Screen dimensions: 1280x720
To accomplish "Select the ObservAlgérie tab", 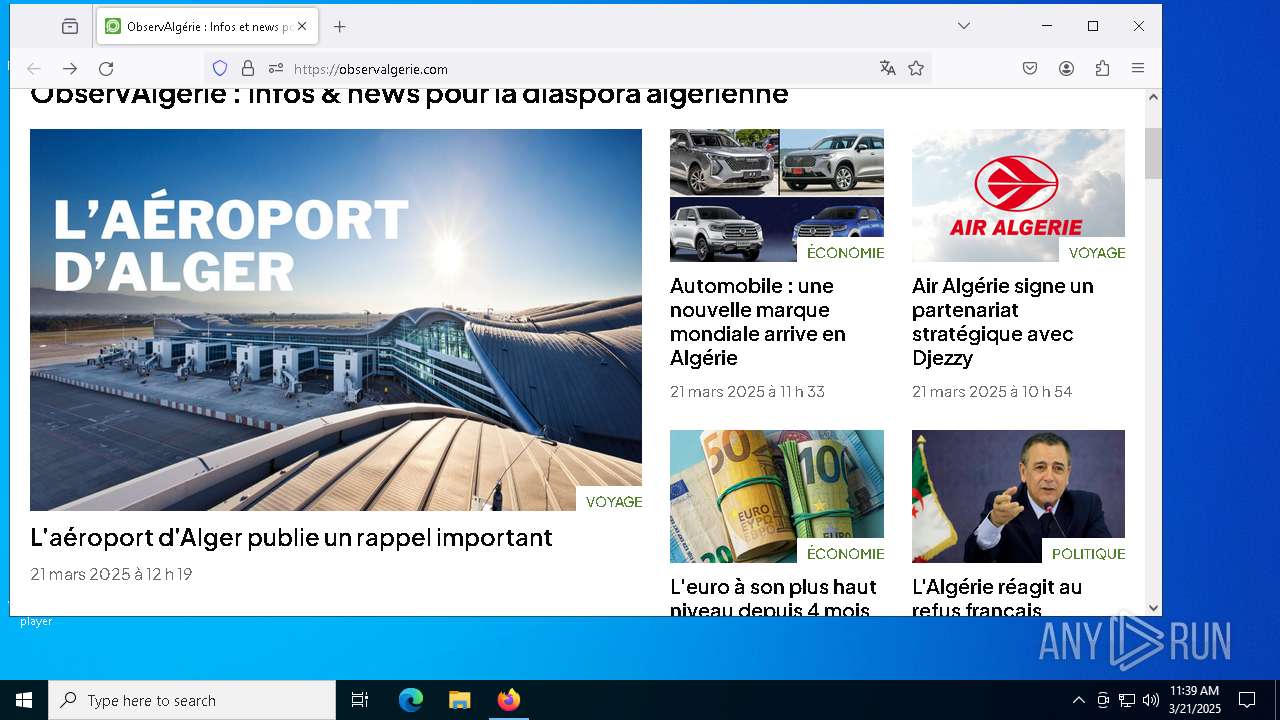I will [207, 27].
